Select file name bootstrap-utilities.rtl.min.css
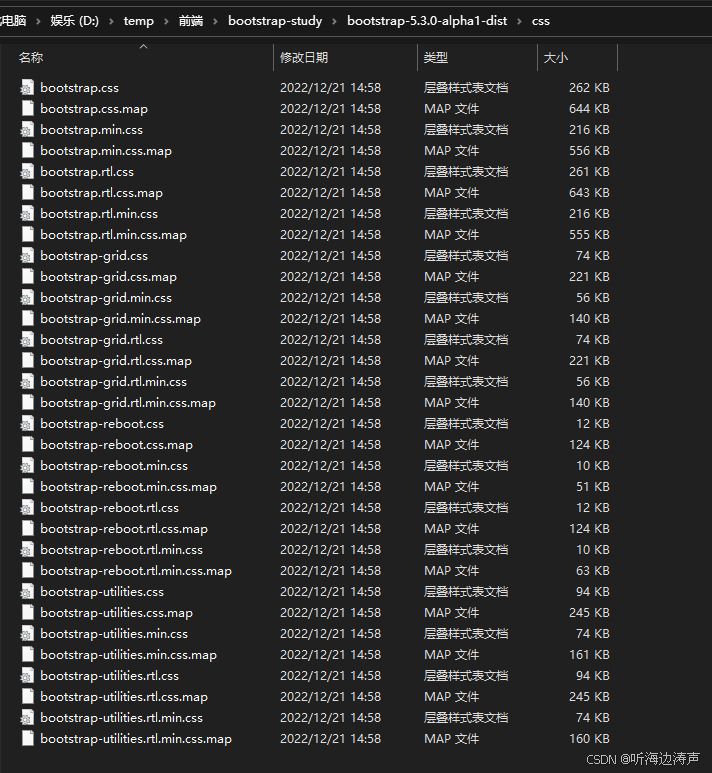The width and height of the screenshot is (712, 773). (122, 718)
